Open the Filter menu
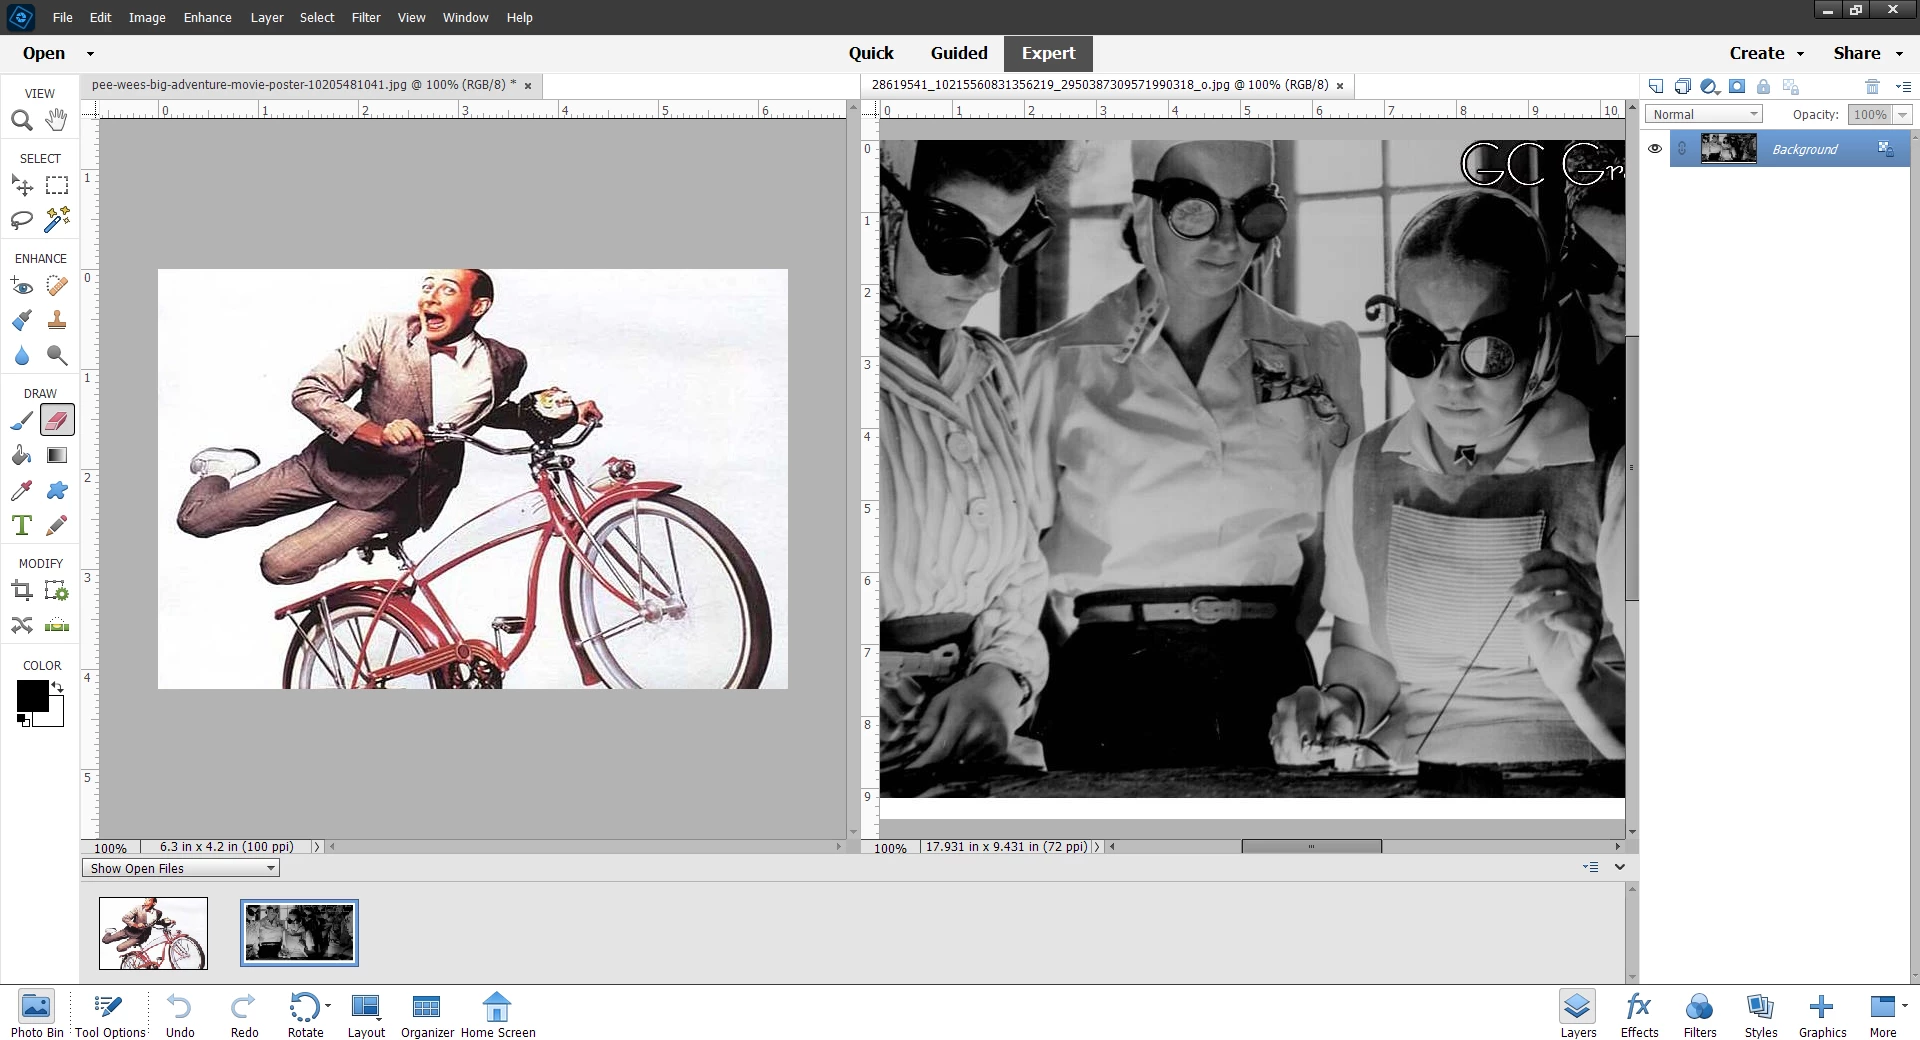Image resolution: width=1920 pixels, height=1040 pixels. click(x=366, y=17)
